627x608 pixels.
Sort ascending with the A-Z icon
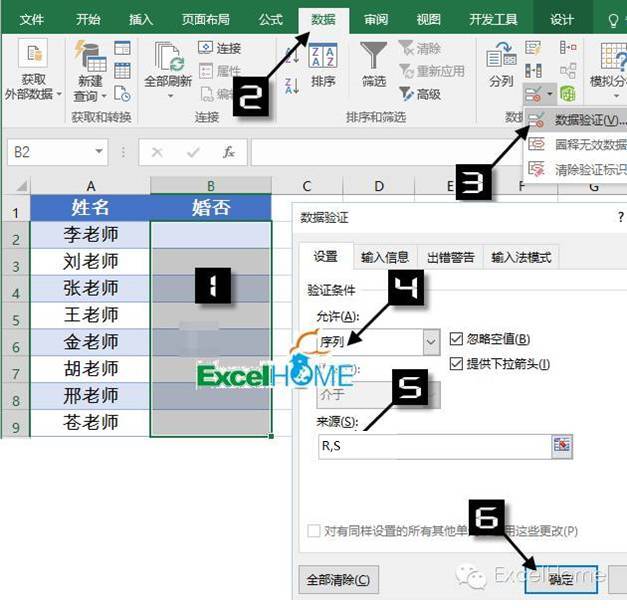tap(292, 55)
